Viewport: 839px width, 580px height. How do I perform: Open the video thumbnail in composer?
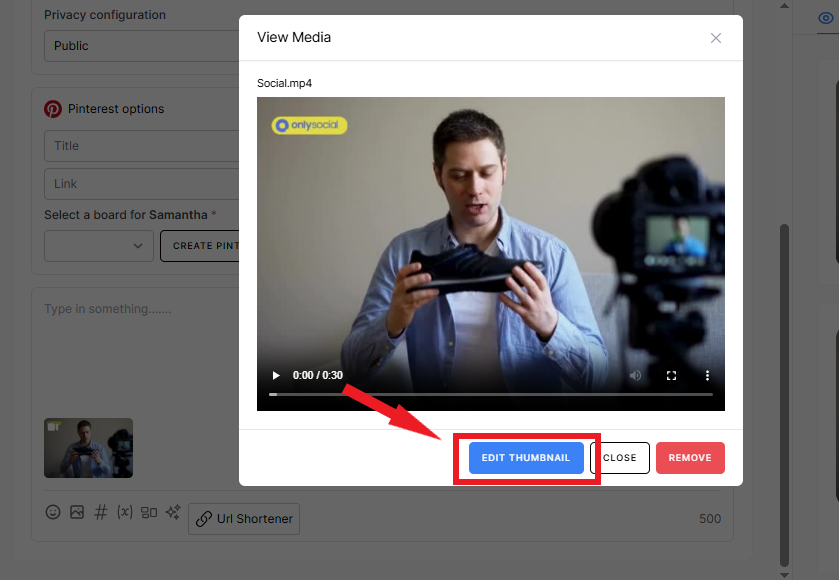tap(88, 447)
